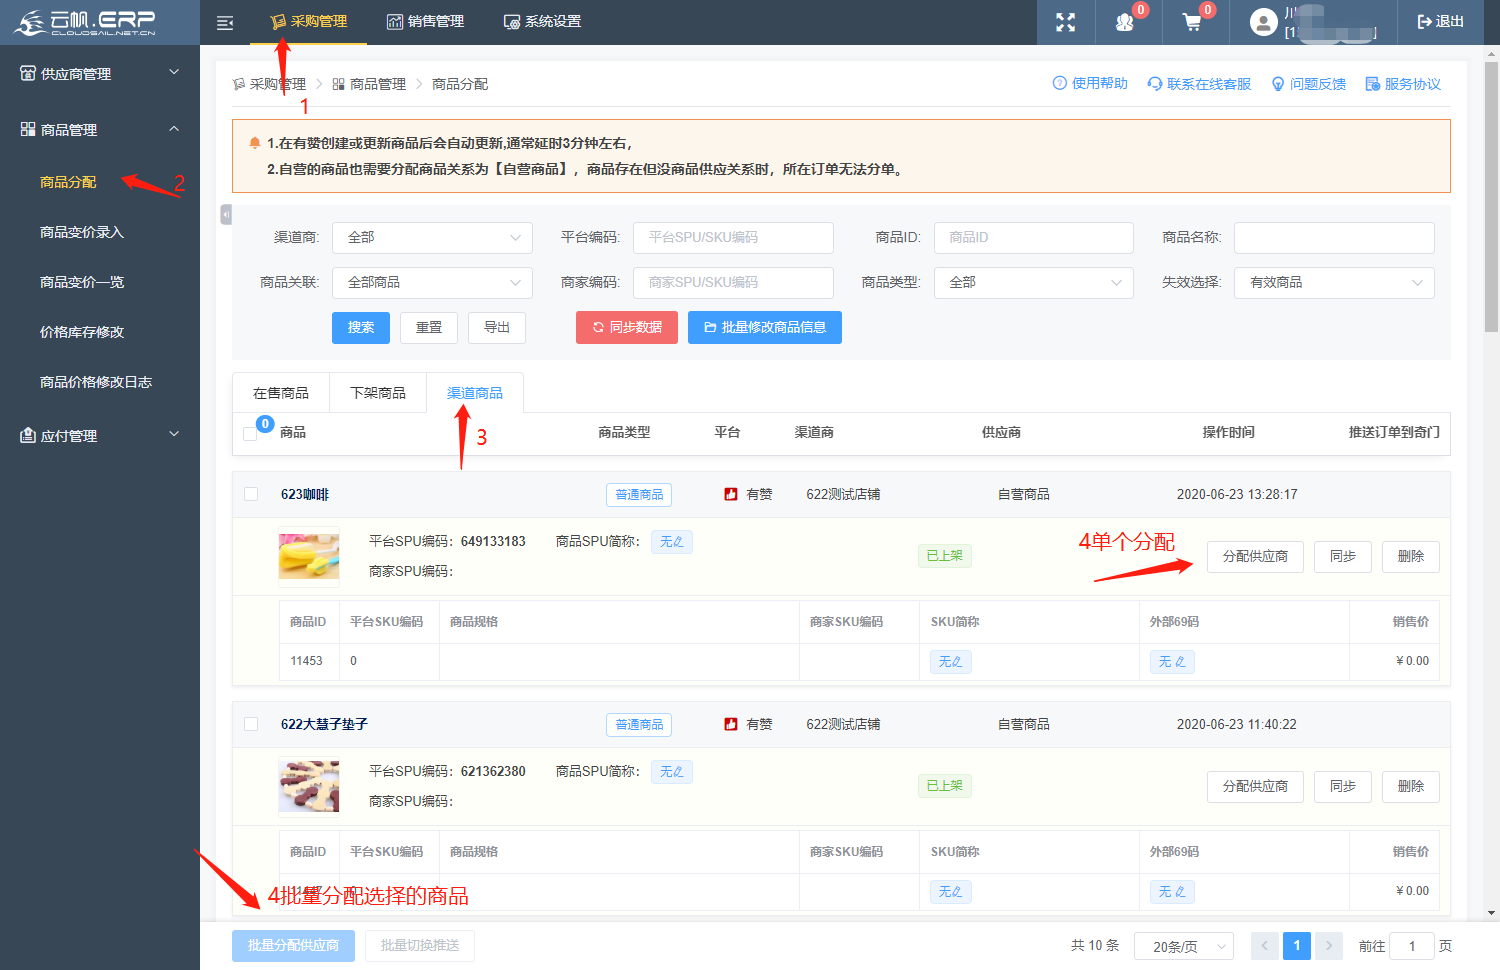Open the messages icon with badge

coord(1125,22)
